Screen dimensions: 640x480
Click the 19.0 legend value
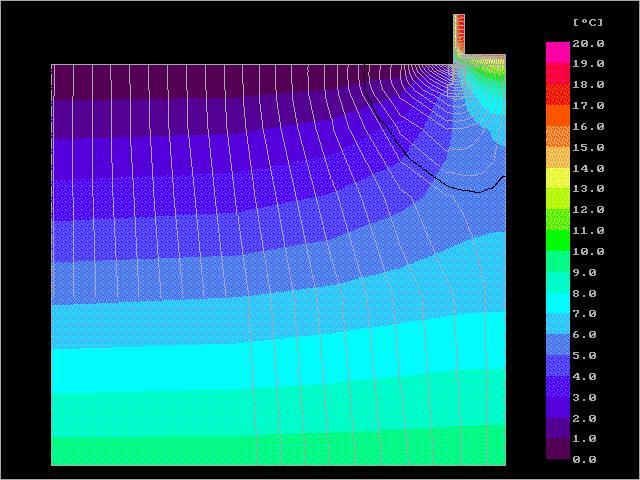tap(588, 64)
